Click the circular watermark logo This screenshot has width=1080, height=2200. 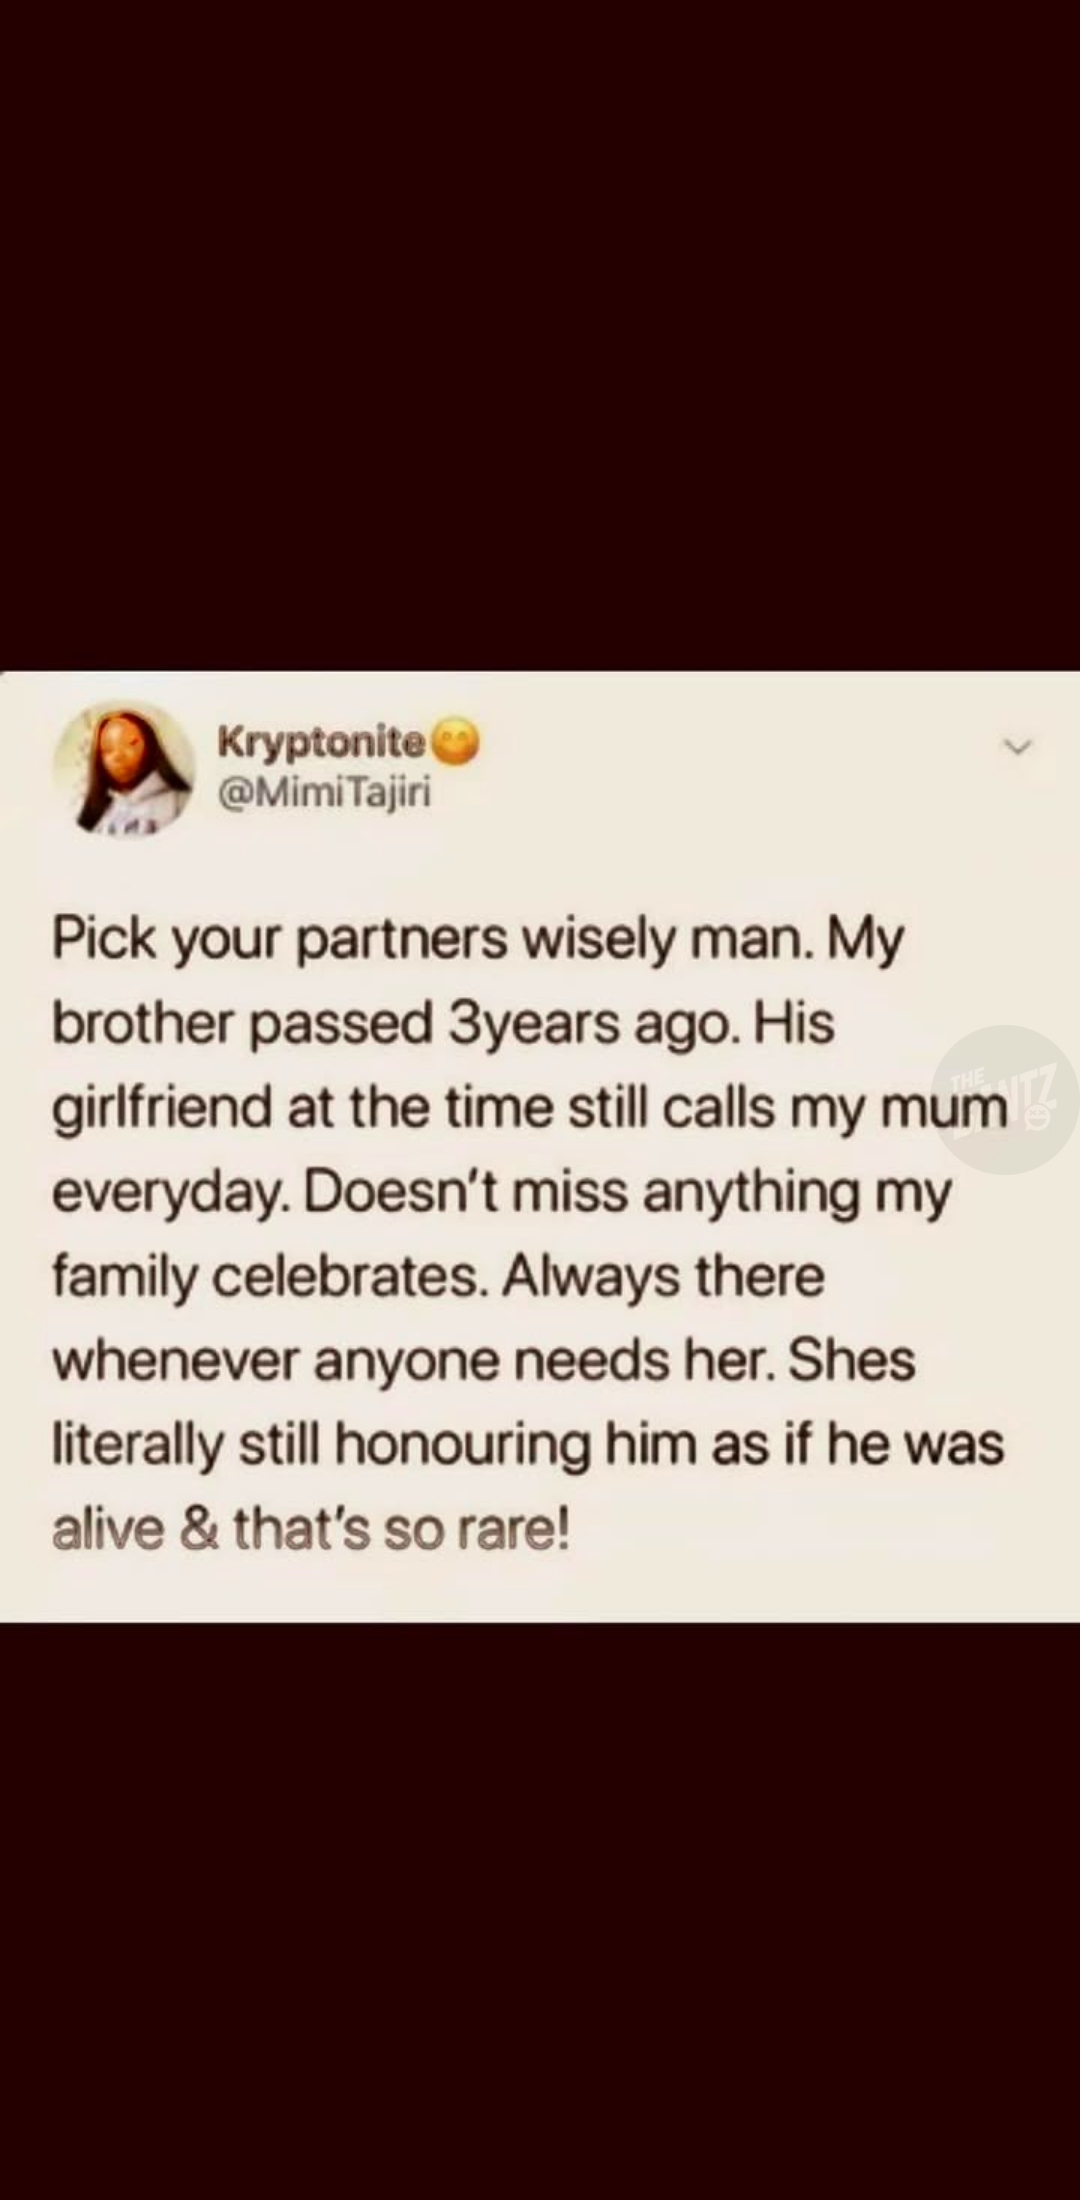(1008, 1099)
